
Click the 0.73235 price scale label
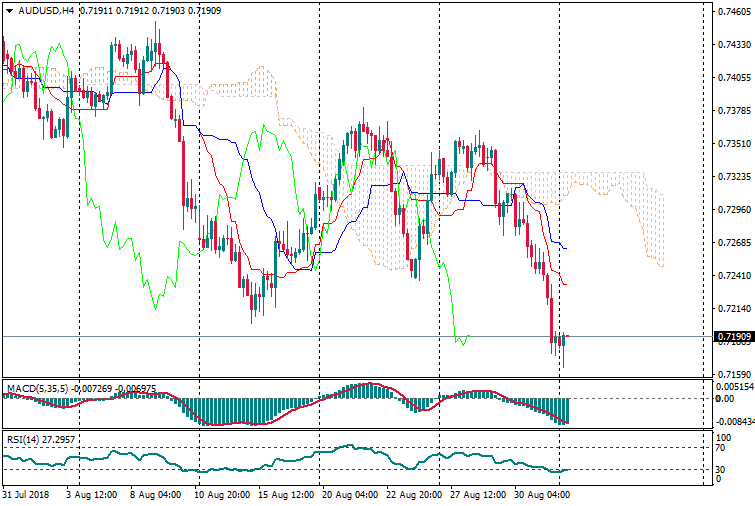734,177
